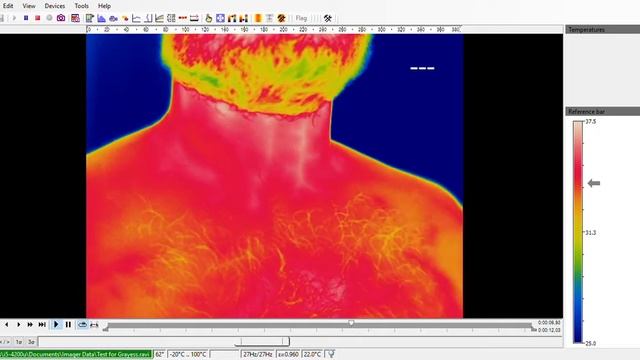Image resolution: width=640 pixels, height=360 pixels.
Task: Click the green file path in status bar
Action: point(76,354)
